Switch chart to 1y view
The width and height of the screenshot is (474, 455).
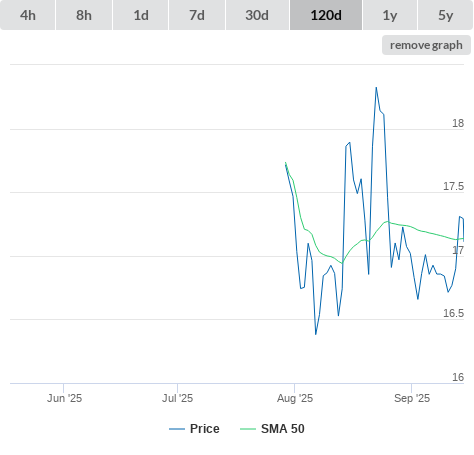390,15
